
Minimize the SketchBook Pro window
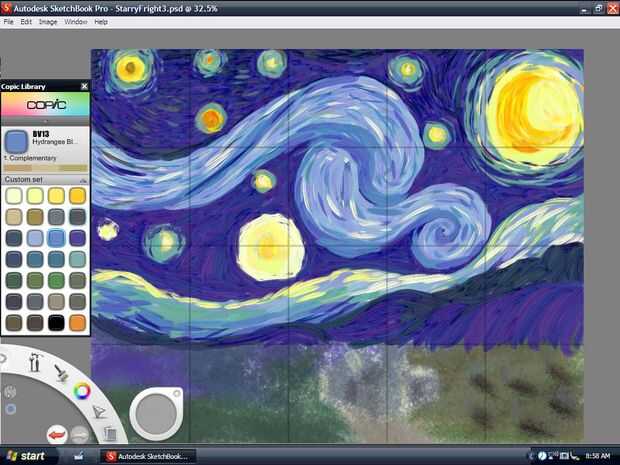[585, 9]
